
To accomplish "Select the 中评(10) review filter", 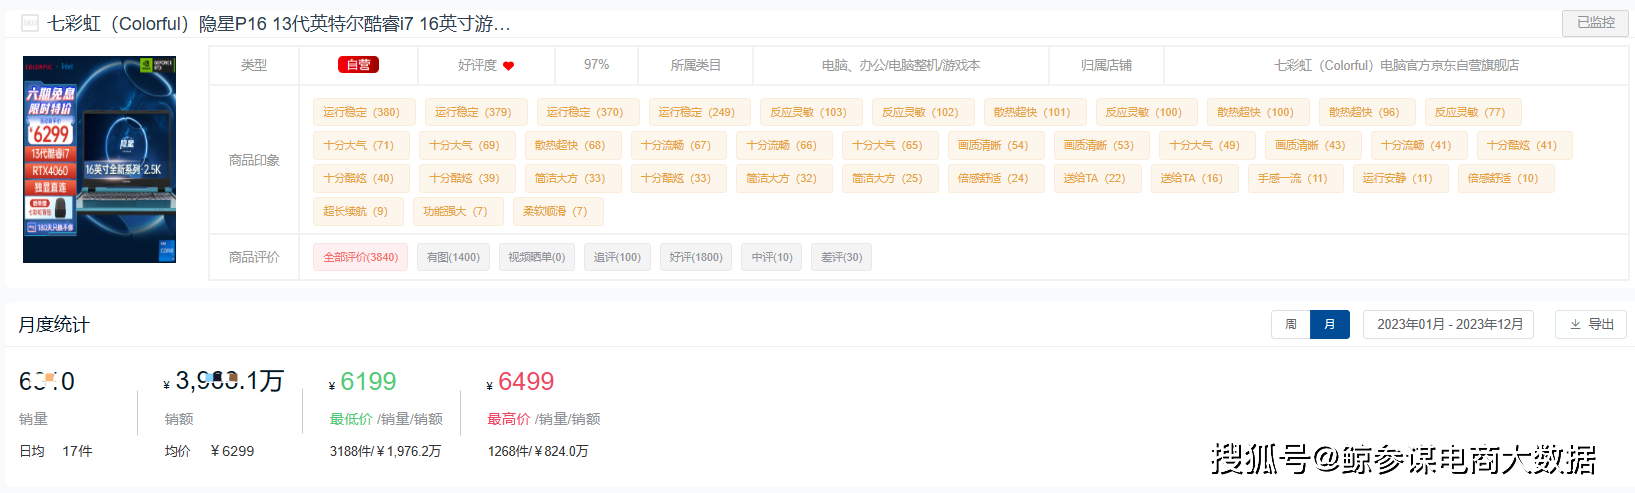I will click(x=771, y=257).
